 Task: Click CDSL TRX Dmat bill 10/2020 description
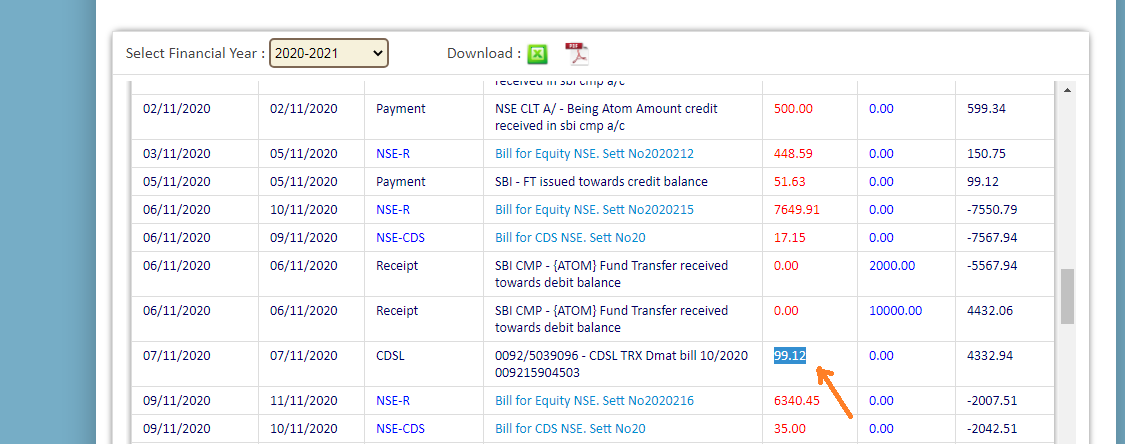click(x=621, y=364)
